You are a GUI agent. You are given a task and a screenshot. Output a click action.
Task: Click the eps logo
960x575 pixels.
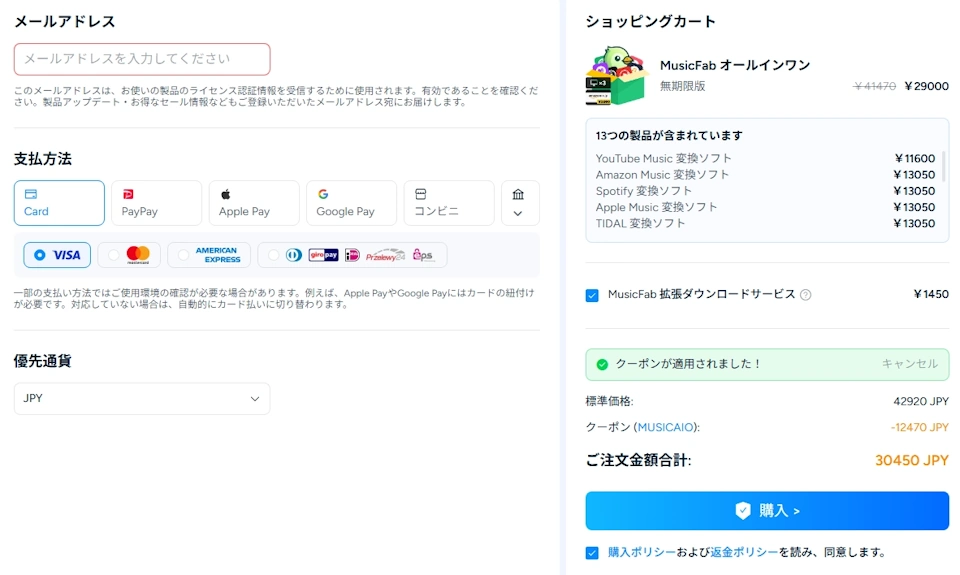pyautogui.click(x=423, y=255)
